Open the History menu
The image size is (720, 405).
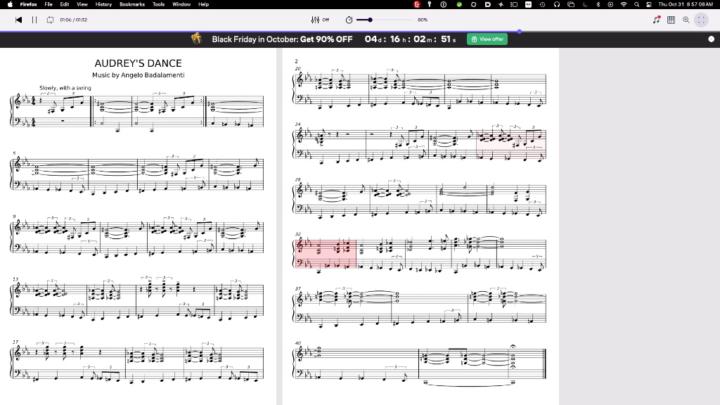pyautogui.click(x=103, y=4)
